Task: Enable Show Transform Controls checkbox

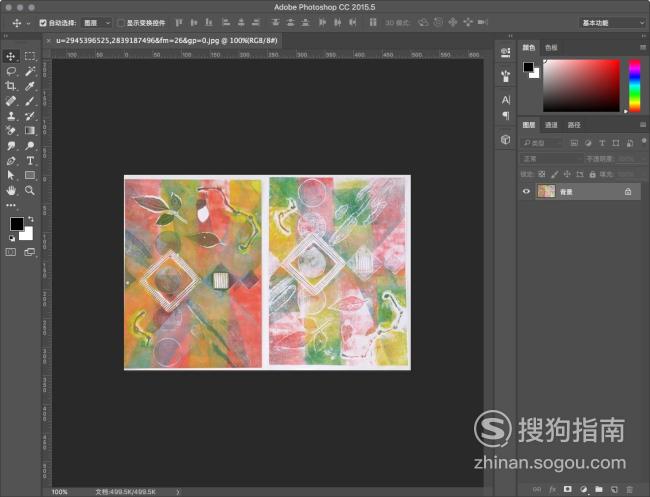Action: 121,23
